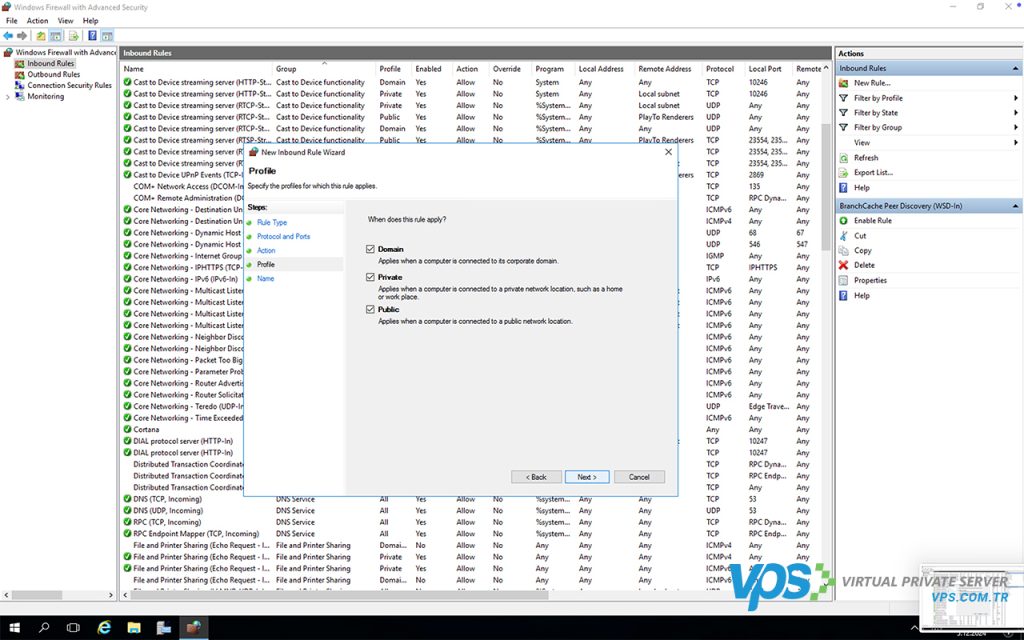Go to the Name wizard step
The height and width of the screenshot is (640, 1024).
tap(265, 279)
